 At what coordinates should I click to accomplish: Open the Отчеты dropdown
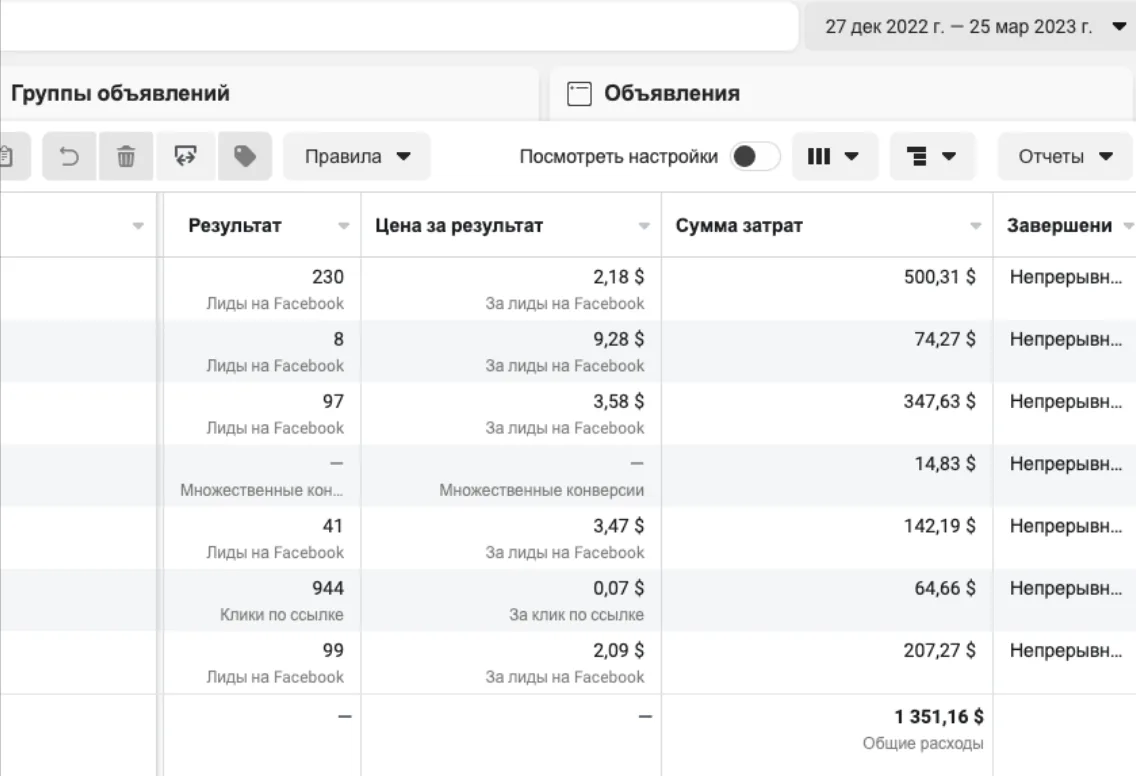click(1064, 157)
